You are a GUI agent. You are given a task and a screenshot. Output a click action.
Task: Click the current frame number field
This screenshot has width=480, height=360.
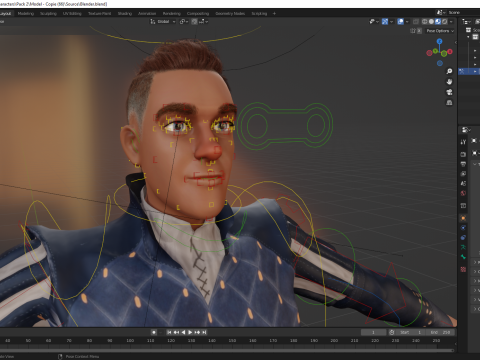[x=373, y=332]
